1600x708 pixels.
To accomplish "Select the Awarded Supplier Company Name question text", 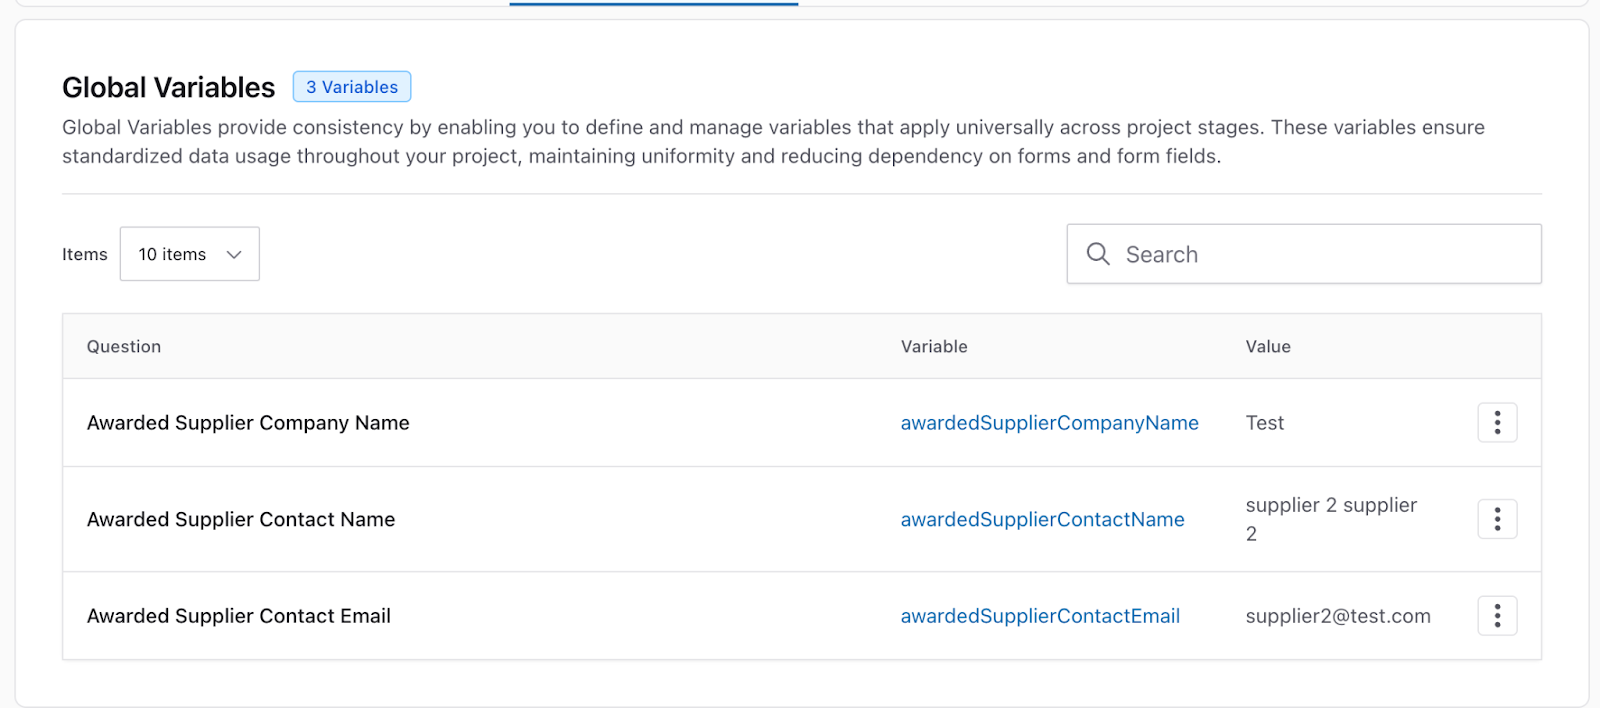I will click(x=248, y=423).
